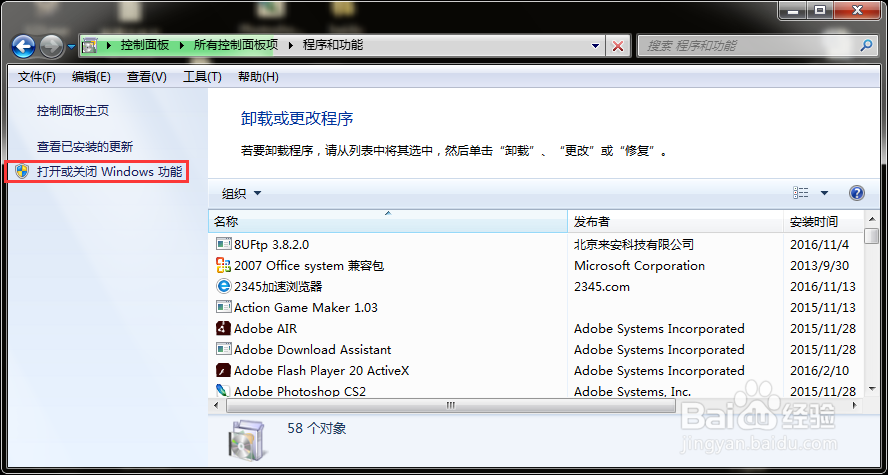Select Action Game Maker 1.03 entry name
The image size is (888, 475).
coord(306,307)
